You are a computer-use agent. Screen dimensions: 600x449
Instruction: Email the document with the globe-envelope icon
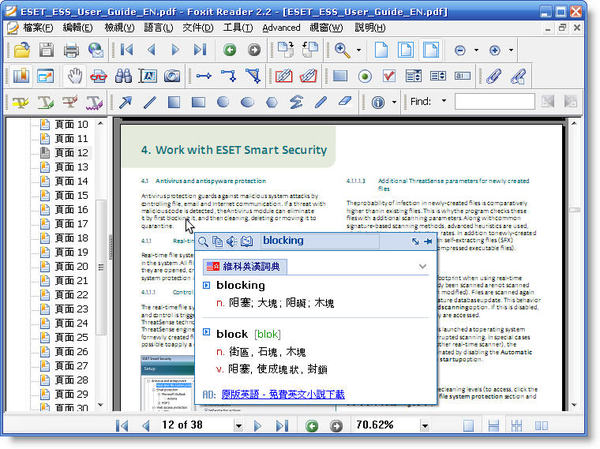click(x=96, y=50)
